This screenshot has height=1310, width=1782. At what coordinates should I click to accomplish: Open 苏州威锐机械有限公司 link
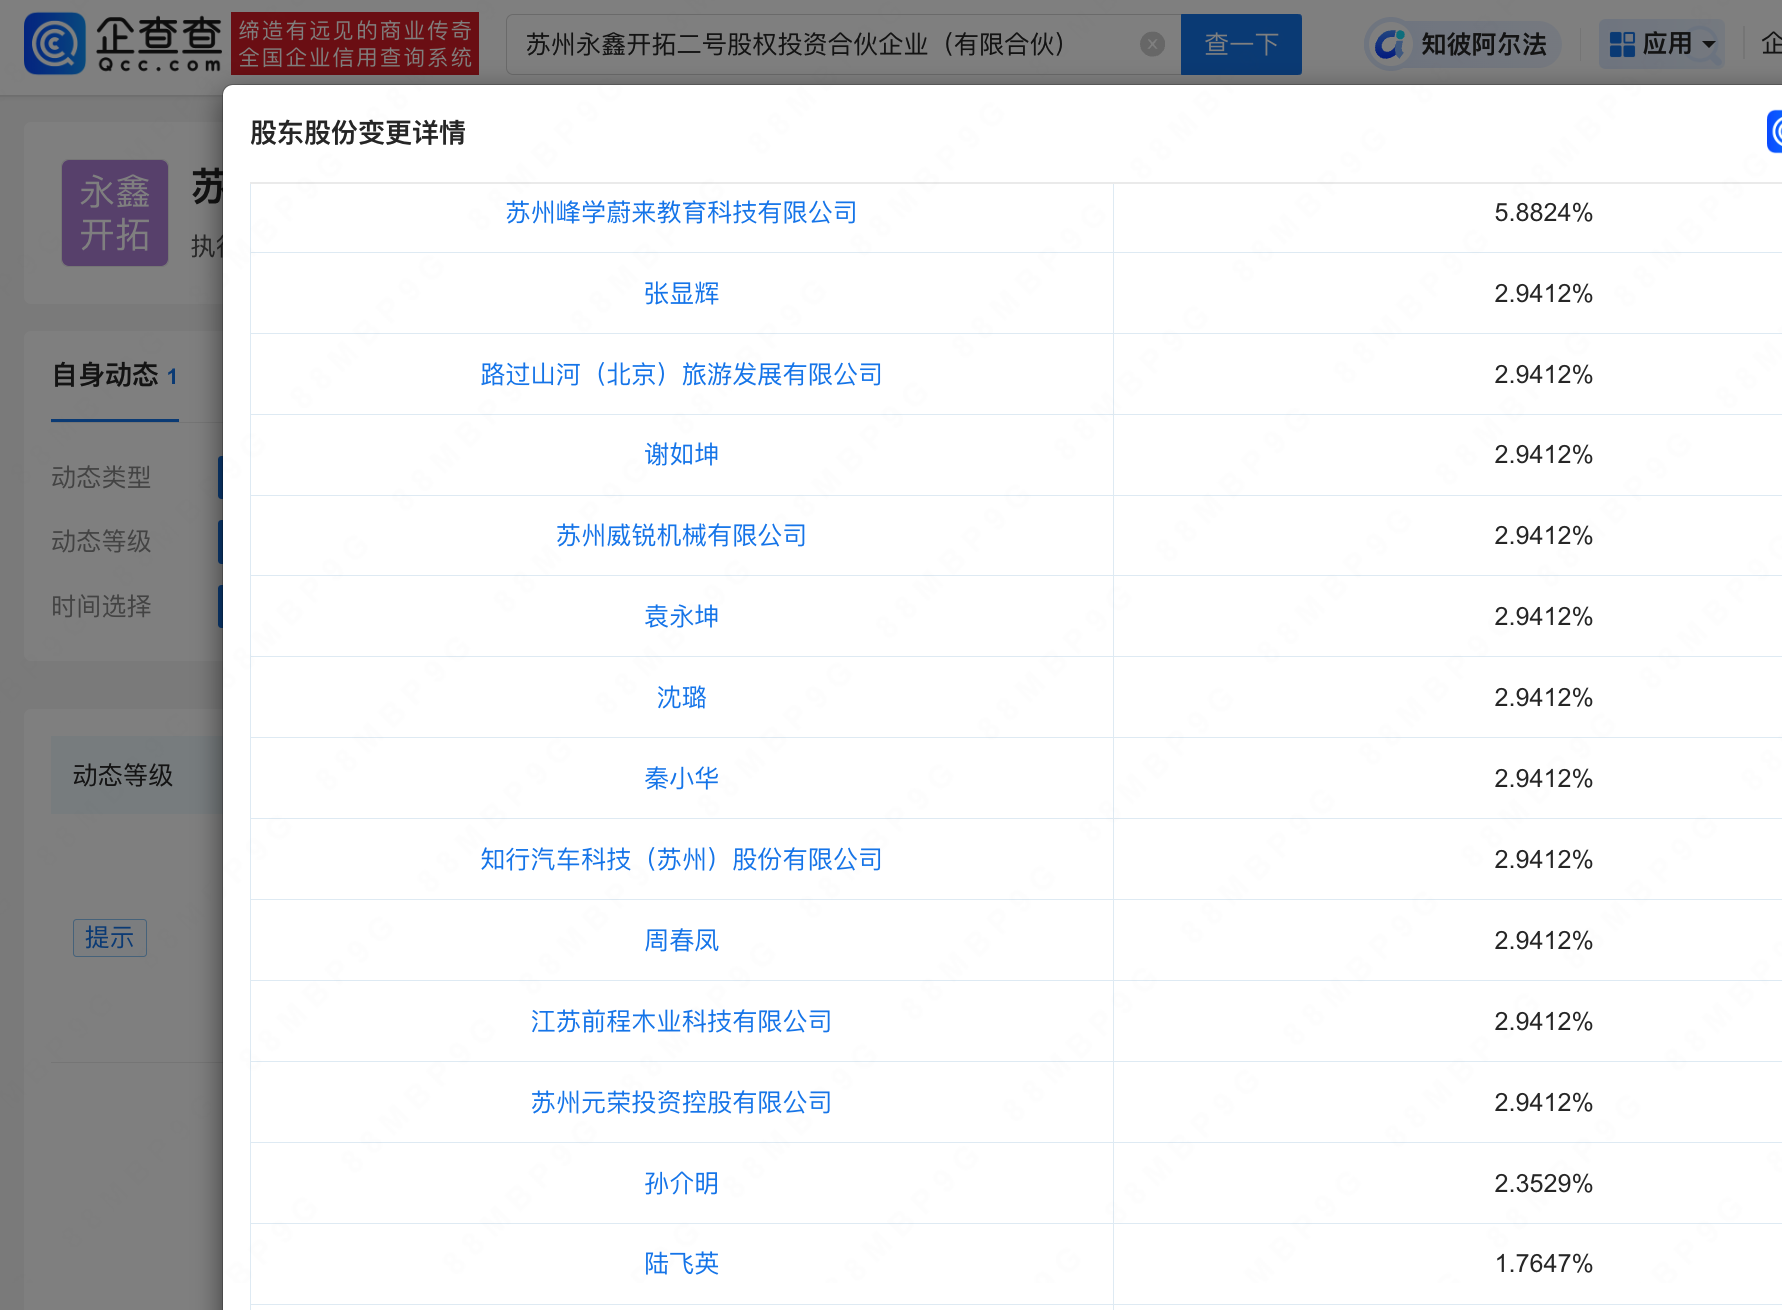click(x=682, y=536)
